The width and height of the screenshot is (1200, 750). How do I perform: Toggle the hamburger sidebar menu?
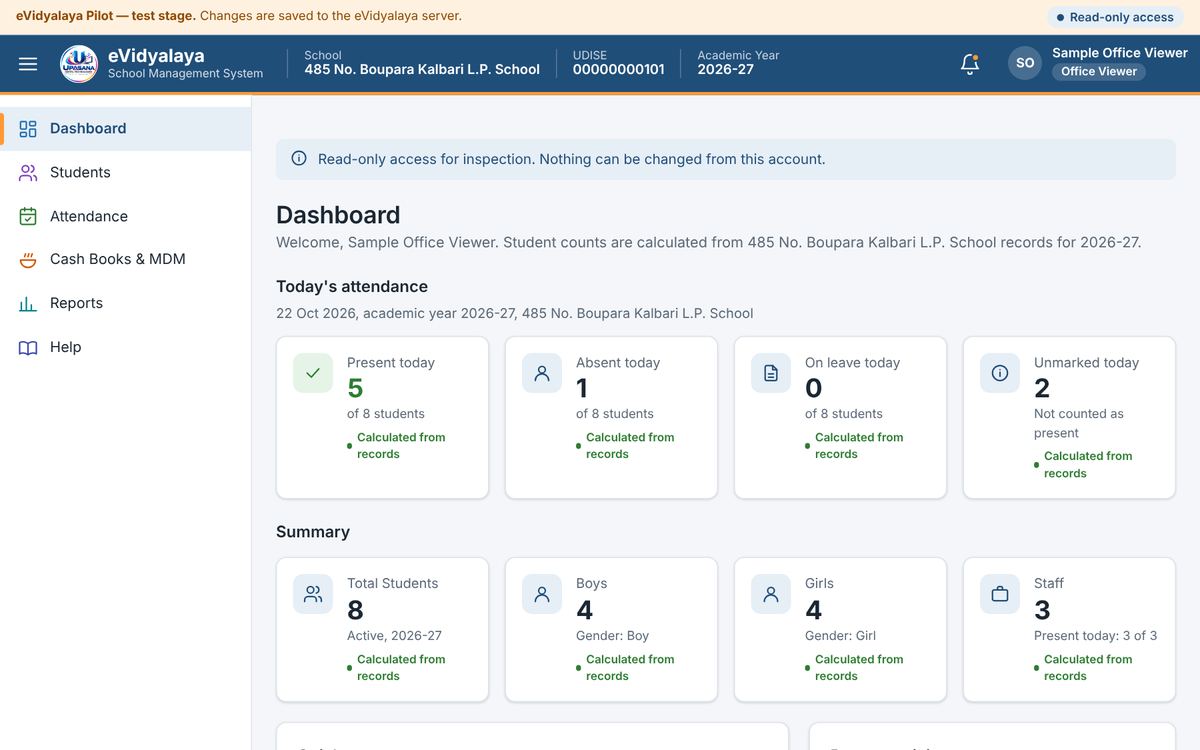[28, 64]
